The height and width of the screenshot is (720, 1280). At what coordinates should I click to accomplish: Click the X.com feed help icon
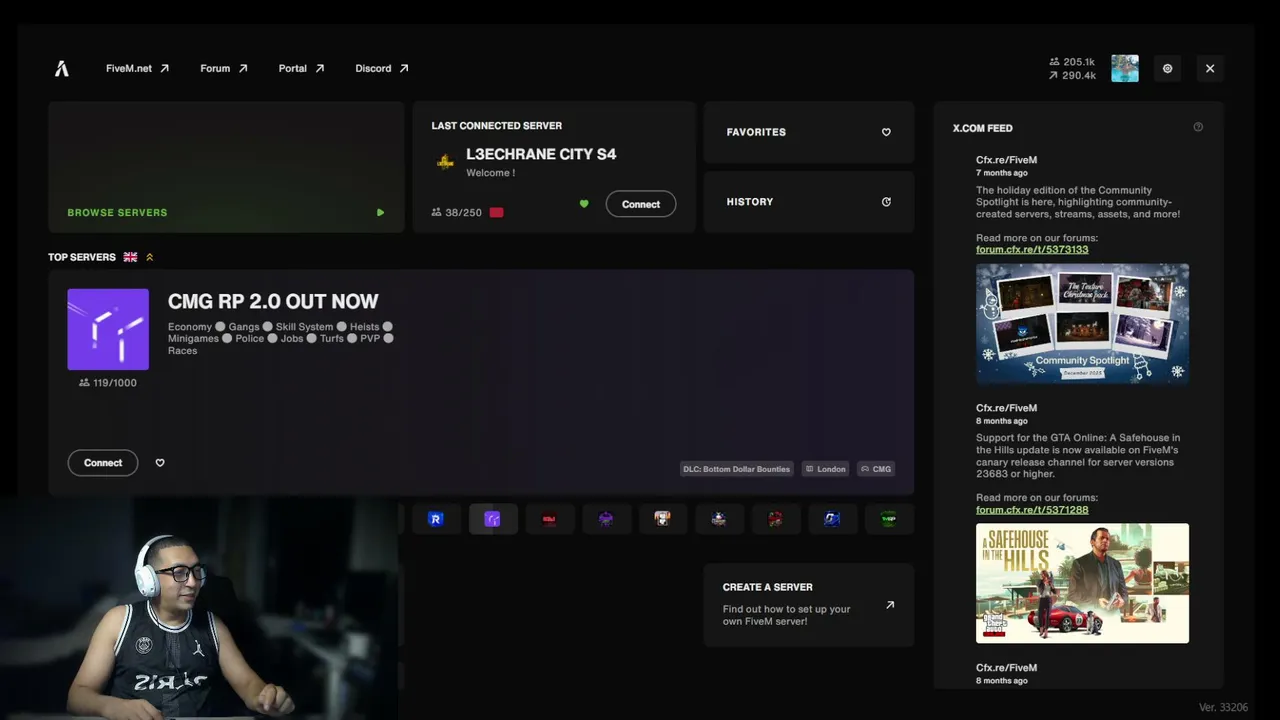click(1198, 127)
